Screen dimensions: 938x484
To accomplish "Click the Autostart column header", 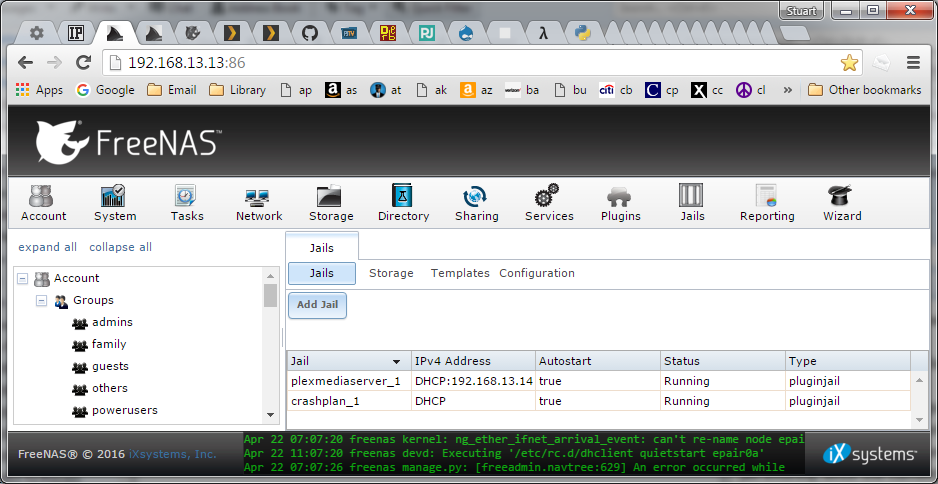I will coord(598,361).
